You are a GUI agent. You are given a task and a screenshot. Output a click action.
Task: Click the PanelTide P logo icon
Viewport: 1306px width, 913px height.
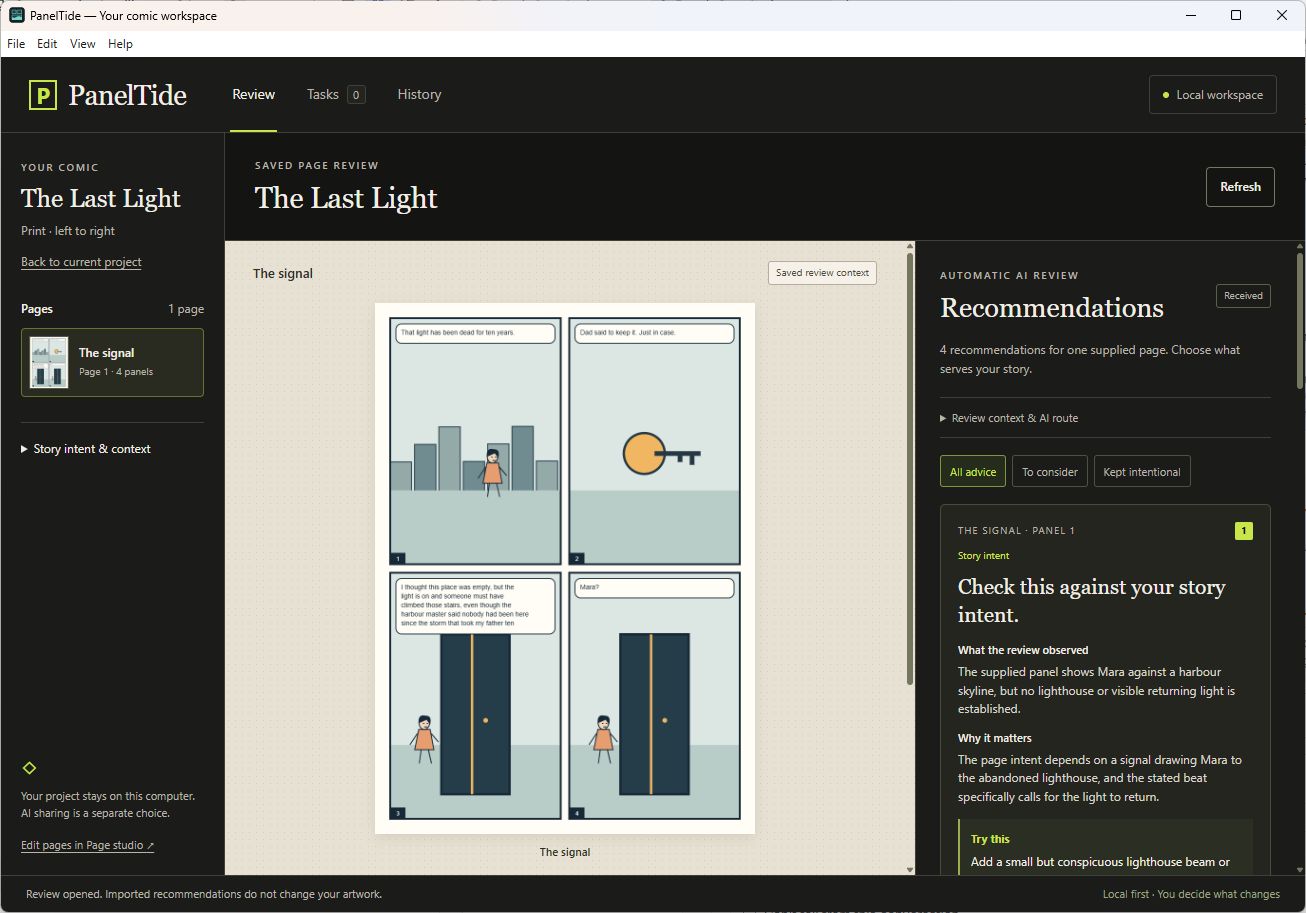43,95
